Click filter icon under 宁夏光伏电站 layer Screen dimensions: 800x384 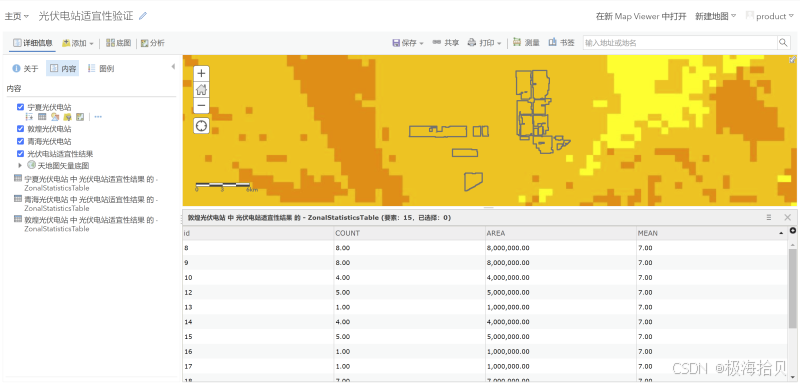tap(67, 117)
